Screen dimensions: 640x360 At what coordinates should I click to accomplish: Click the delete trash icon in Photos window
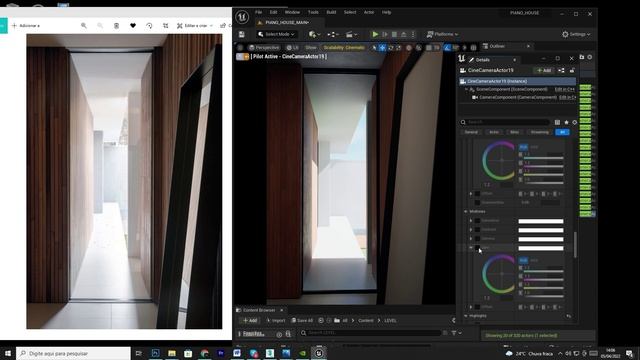point(116,25)
